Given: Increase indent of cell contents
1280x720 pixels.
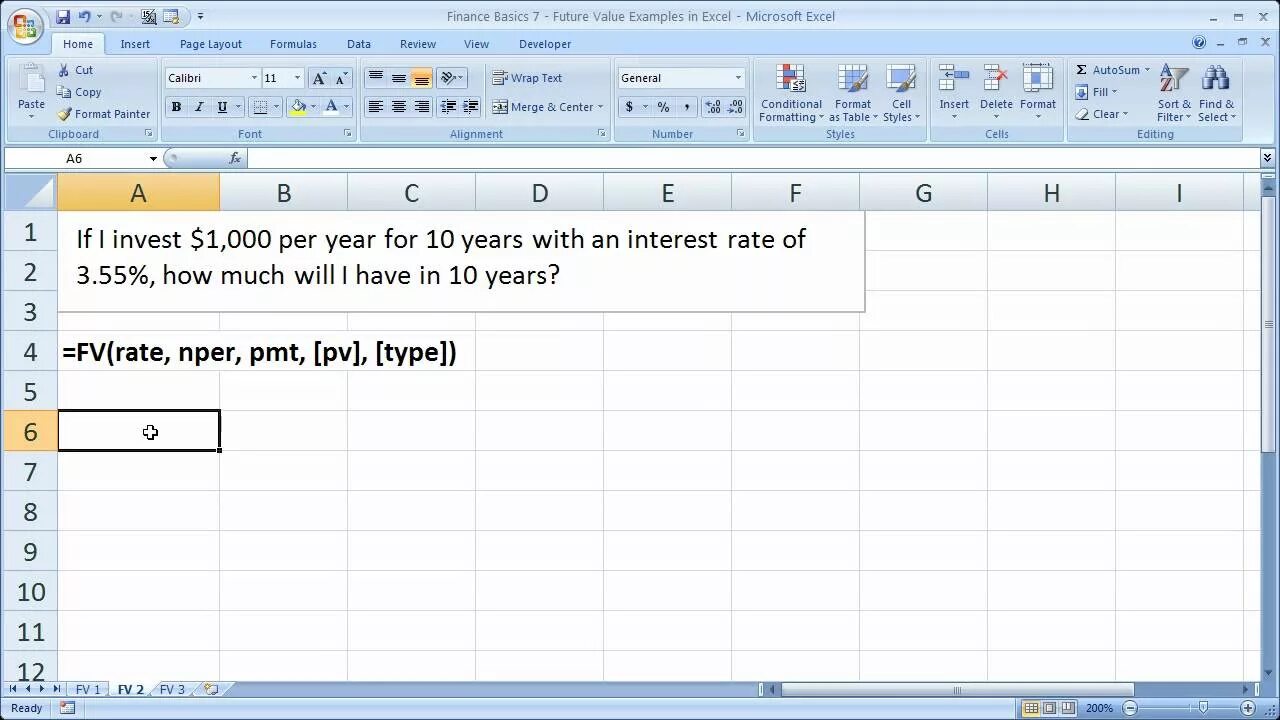Looking at the screenshot, I should pyautogui.click(x=471, y=107).
